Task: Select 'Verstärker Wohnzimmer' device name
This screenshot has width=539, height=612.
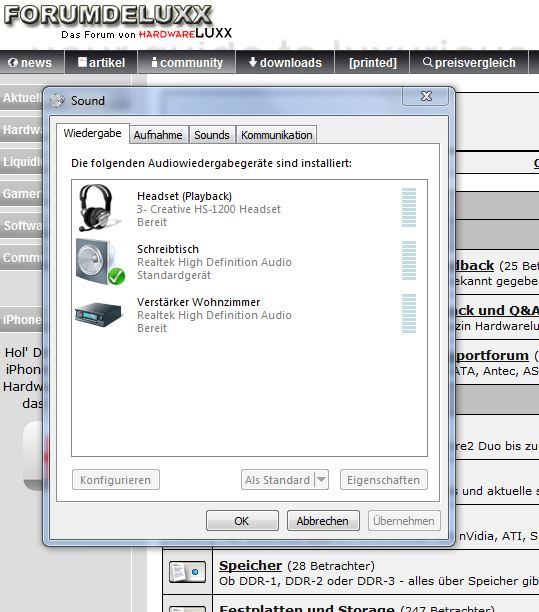Action: pos(198,302)
